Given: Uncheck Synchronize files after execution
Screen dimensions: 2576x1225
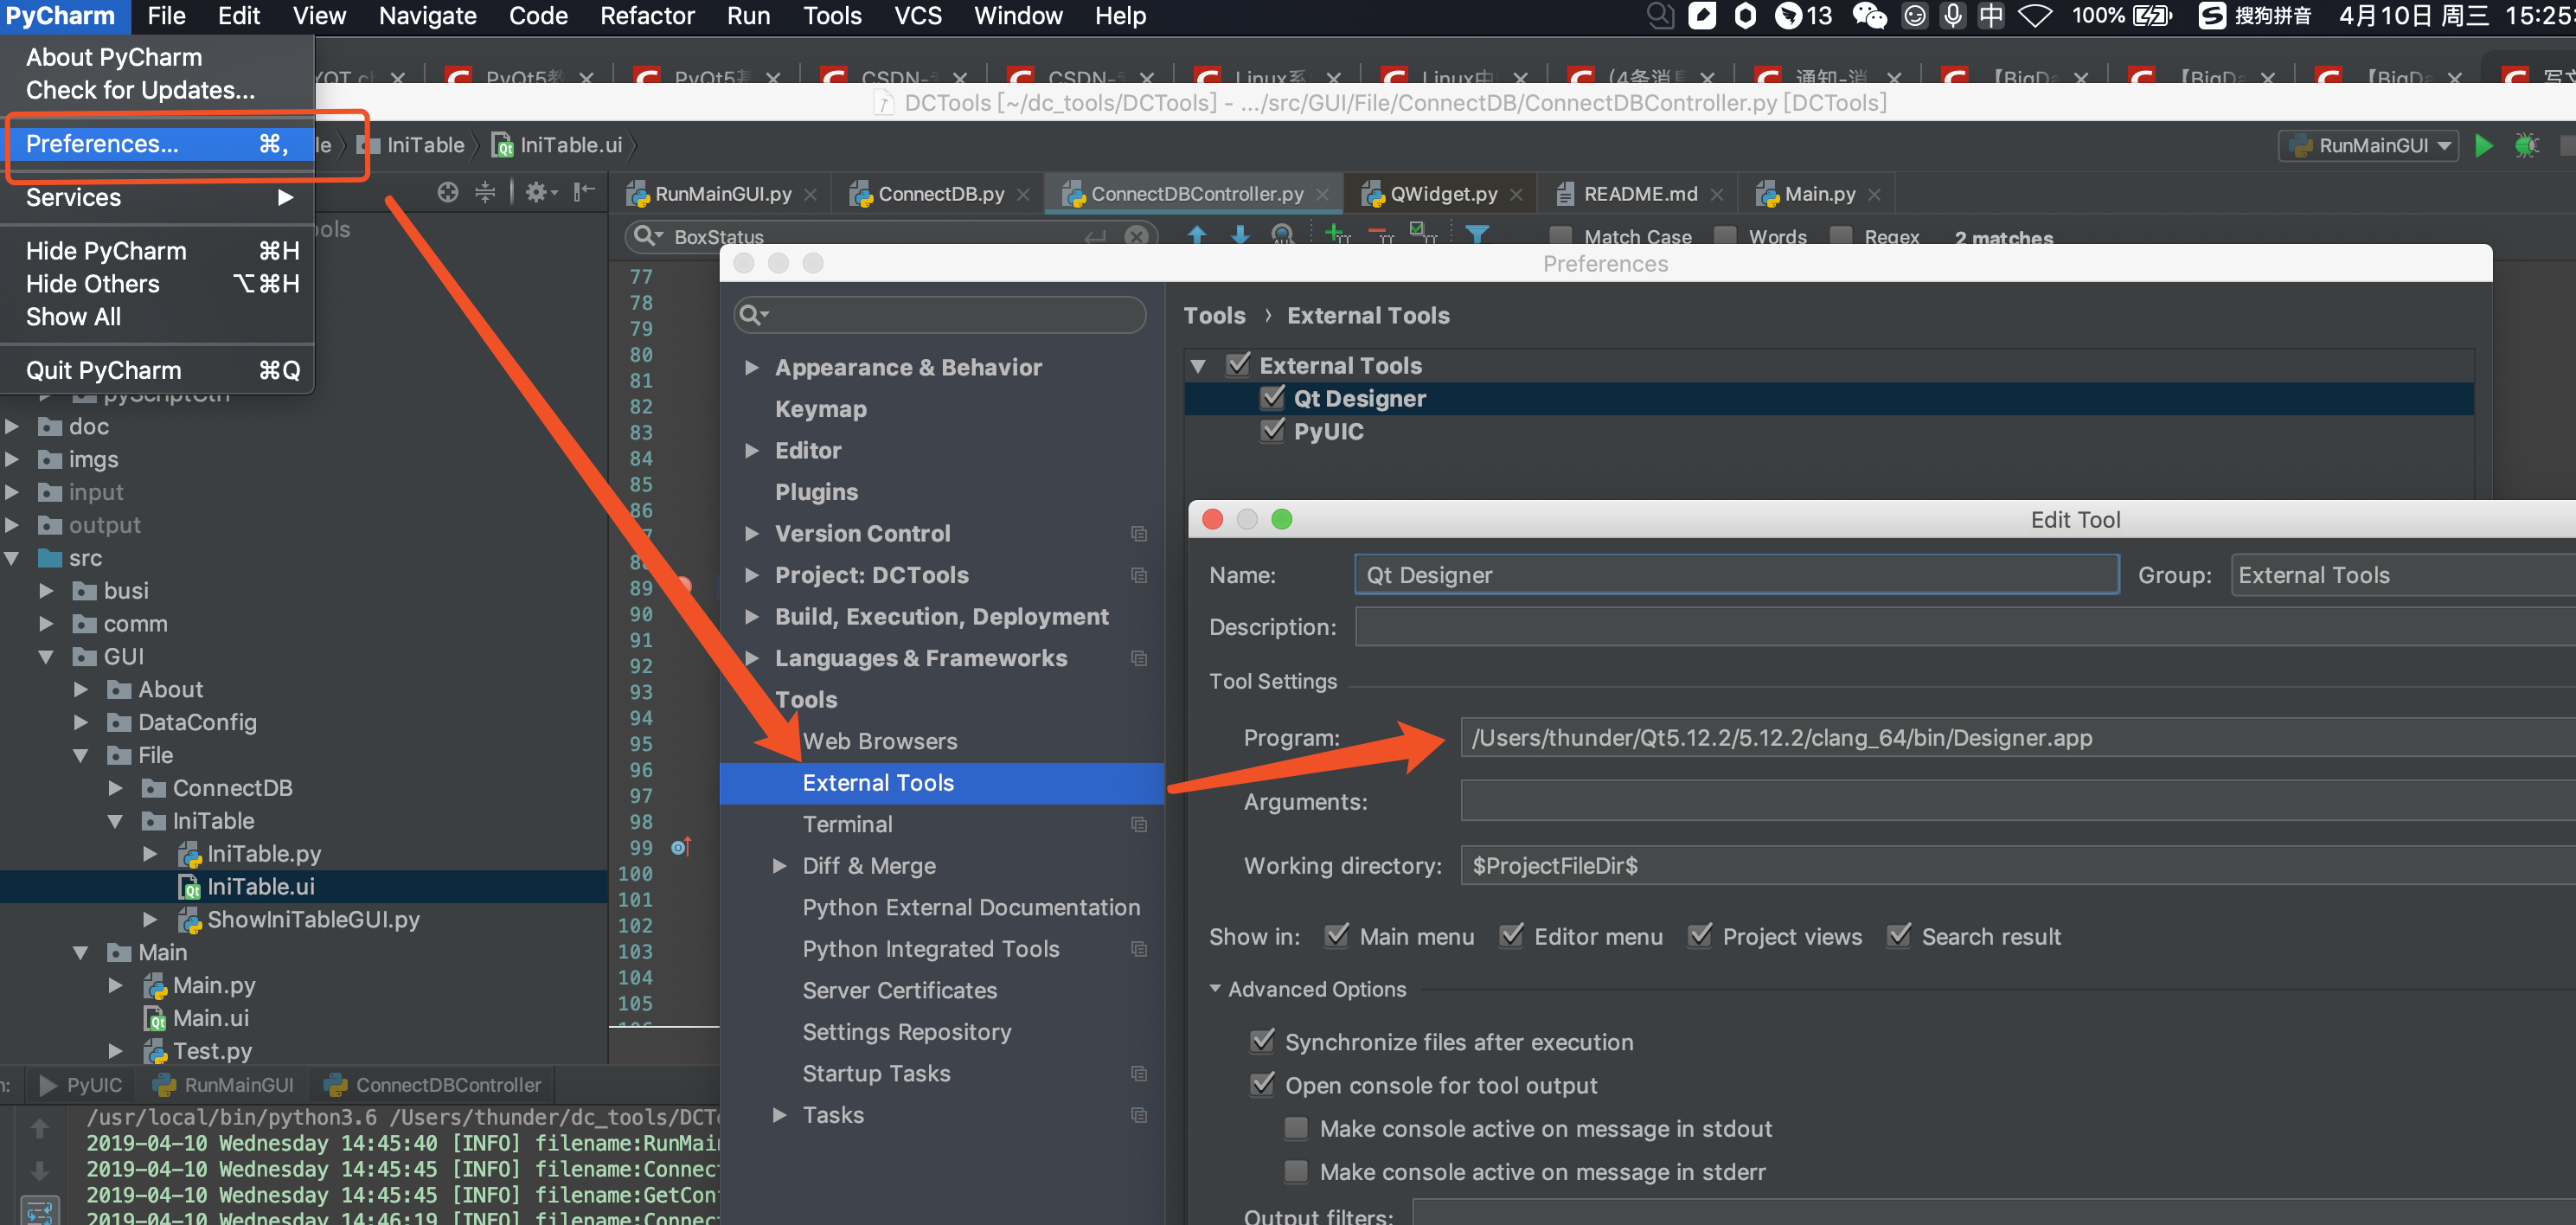Looking at the screenshot, I should [1263, 1041].
